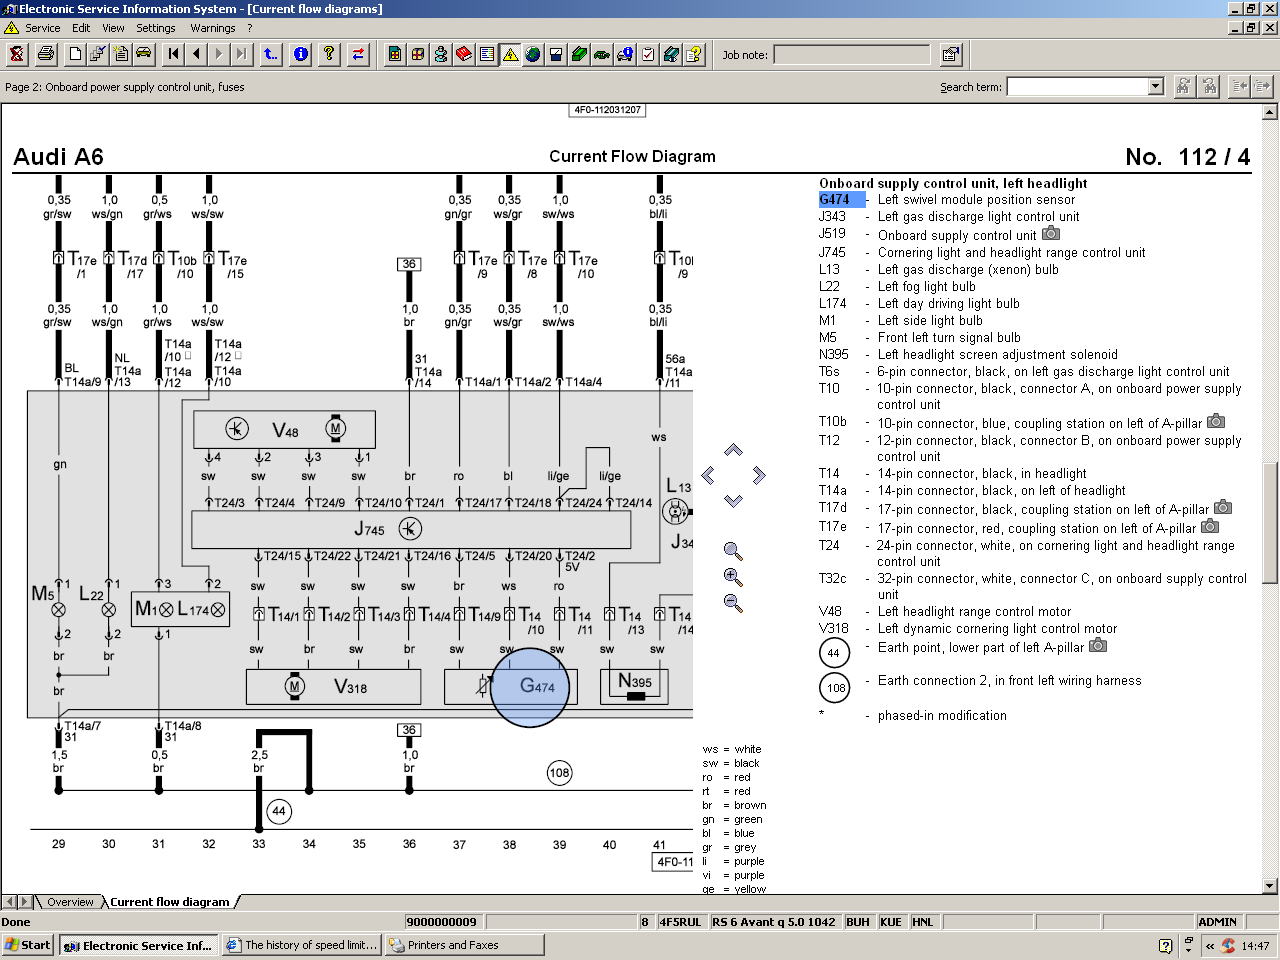The image size is (1280, 960).
Task: Click the printer icon in the toolbar
Action: pyautogui.click(x=45, y=54)
